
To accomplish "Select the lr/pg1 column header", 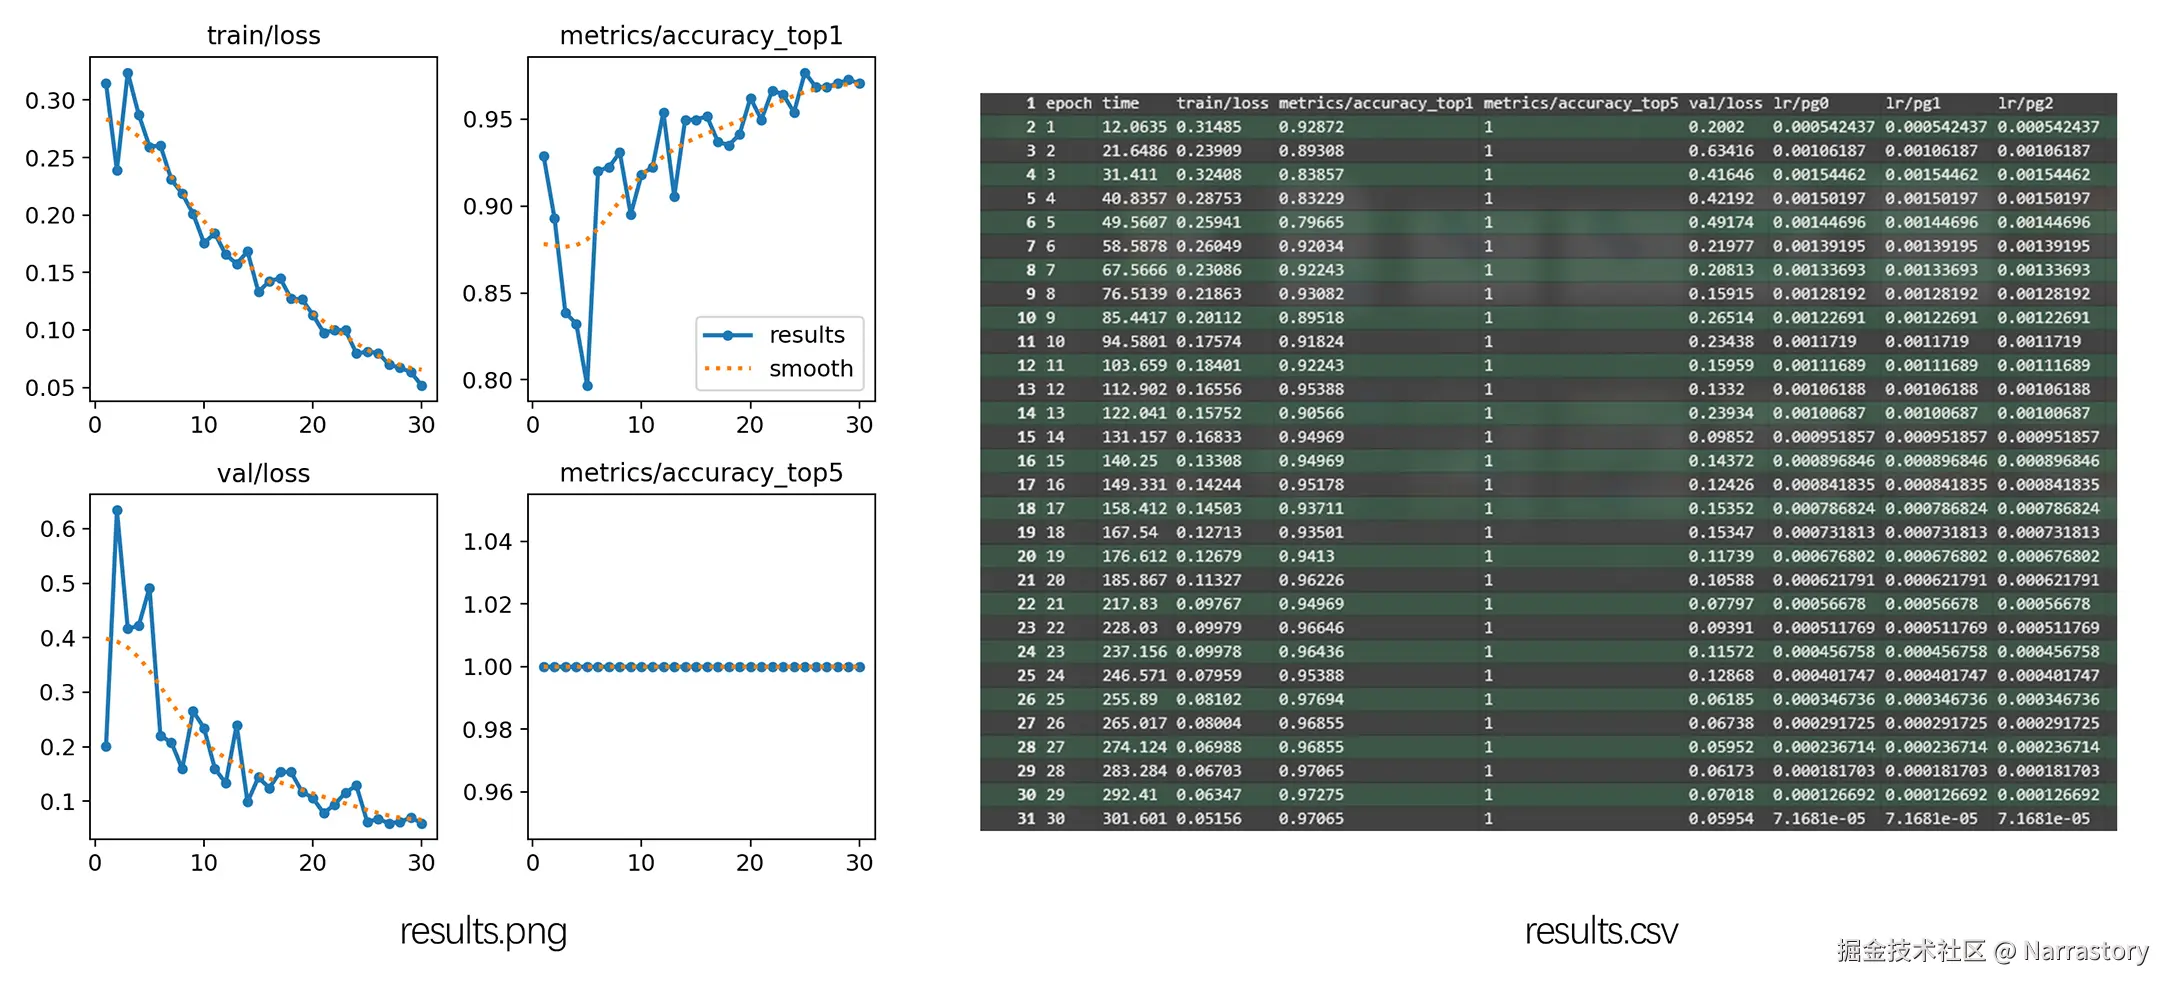I will [1912, 103].
